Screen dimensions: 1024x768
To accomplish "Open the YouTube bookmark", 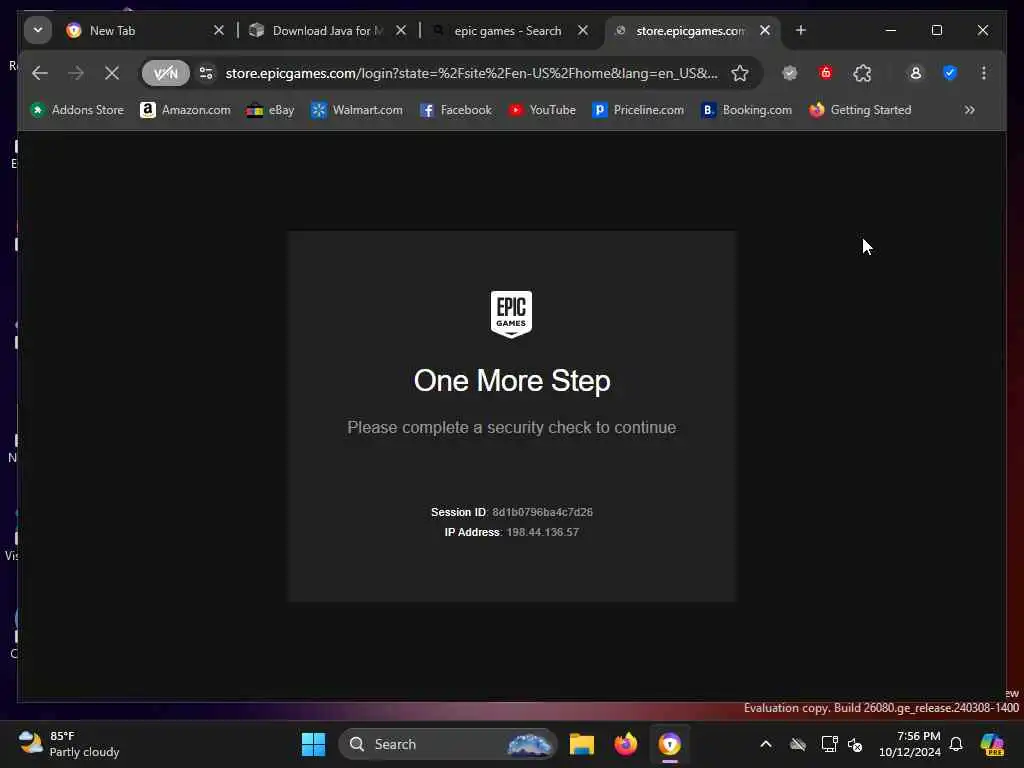I will (x=542, y=110).
